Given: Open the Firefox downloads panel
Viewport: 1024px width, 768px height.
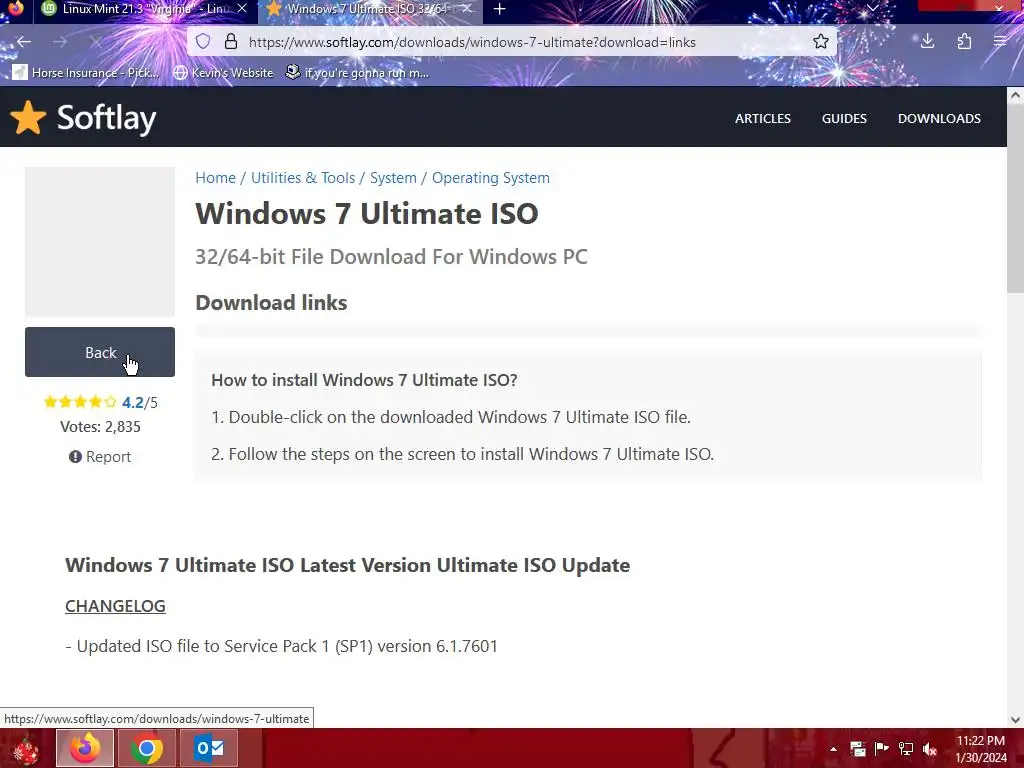Looking at the screenshot, I should click(927, 42).
